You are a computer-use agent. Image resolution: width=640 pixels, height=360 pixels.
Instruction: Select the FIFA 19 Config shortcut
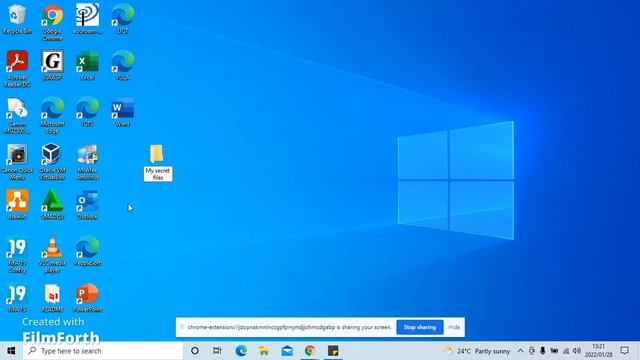pyautogui.click(x=17, y=255)
